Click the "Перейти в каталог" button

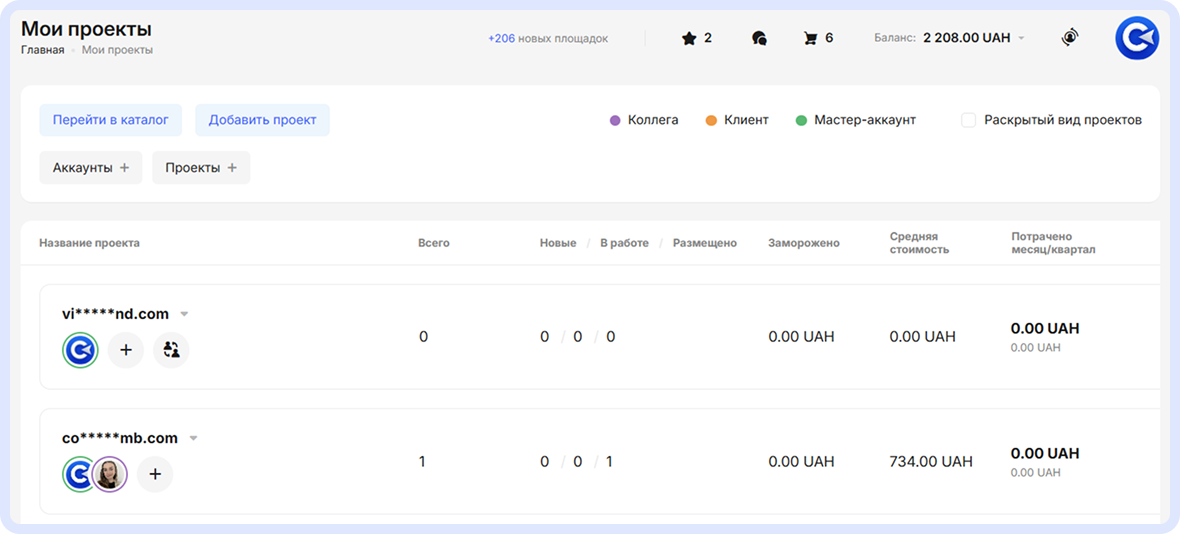tap(111, 120)
